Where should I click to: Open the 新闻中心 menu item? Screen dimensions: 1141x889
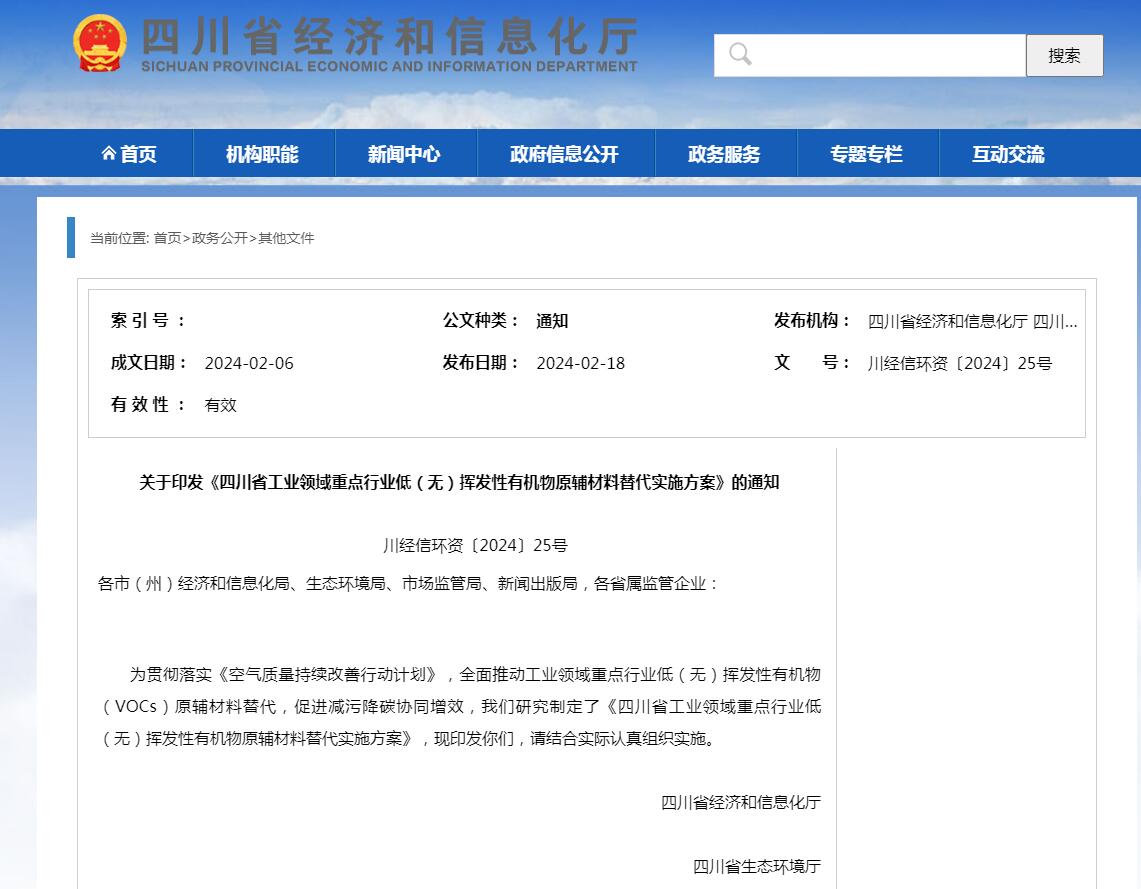pyautogui.click(x=405, y=152)
